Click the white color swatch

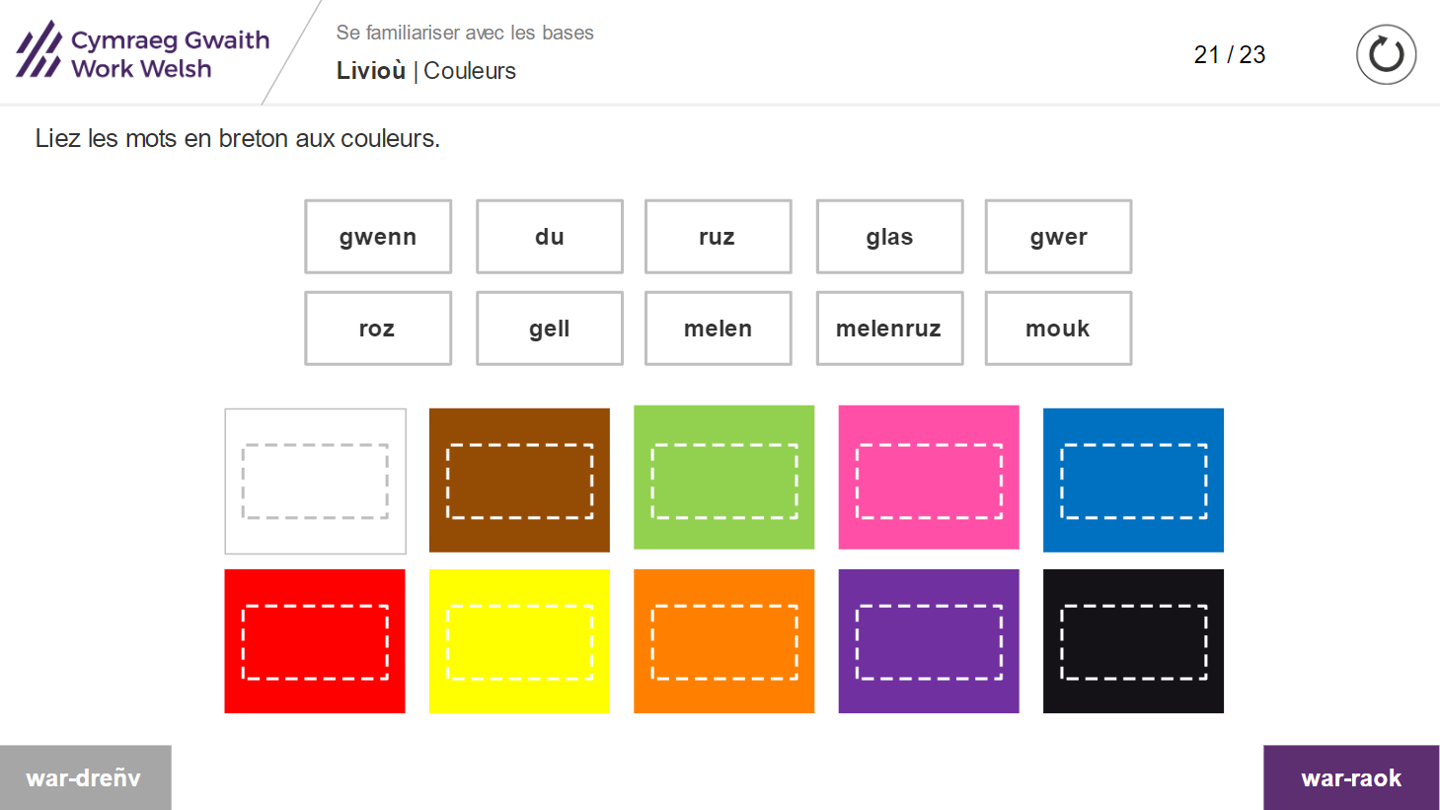pos(315,481)
